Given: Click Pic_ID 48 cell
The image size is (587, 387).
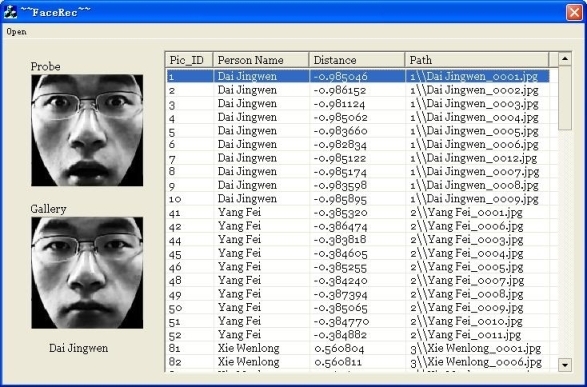Looking at the screenshot, I should tap(175, 280).
